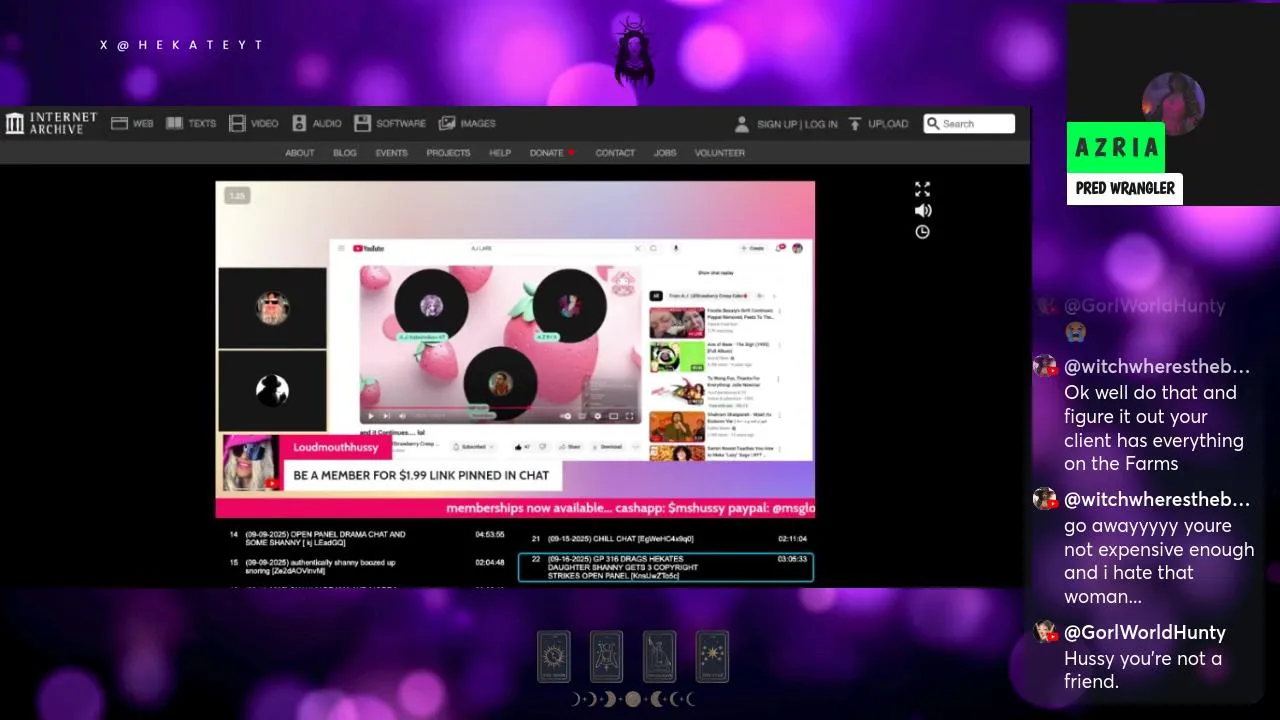
Task: Click @GorlWorldHunty name above 'Hussy you're not'
Action: coord(1144,632)
